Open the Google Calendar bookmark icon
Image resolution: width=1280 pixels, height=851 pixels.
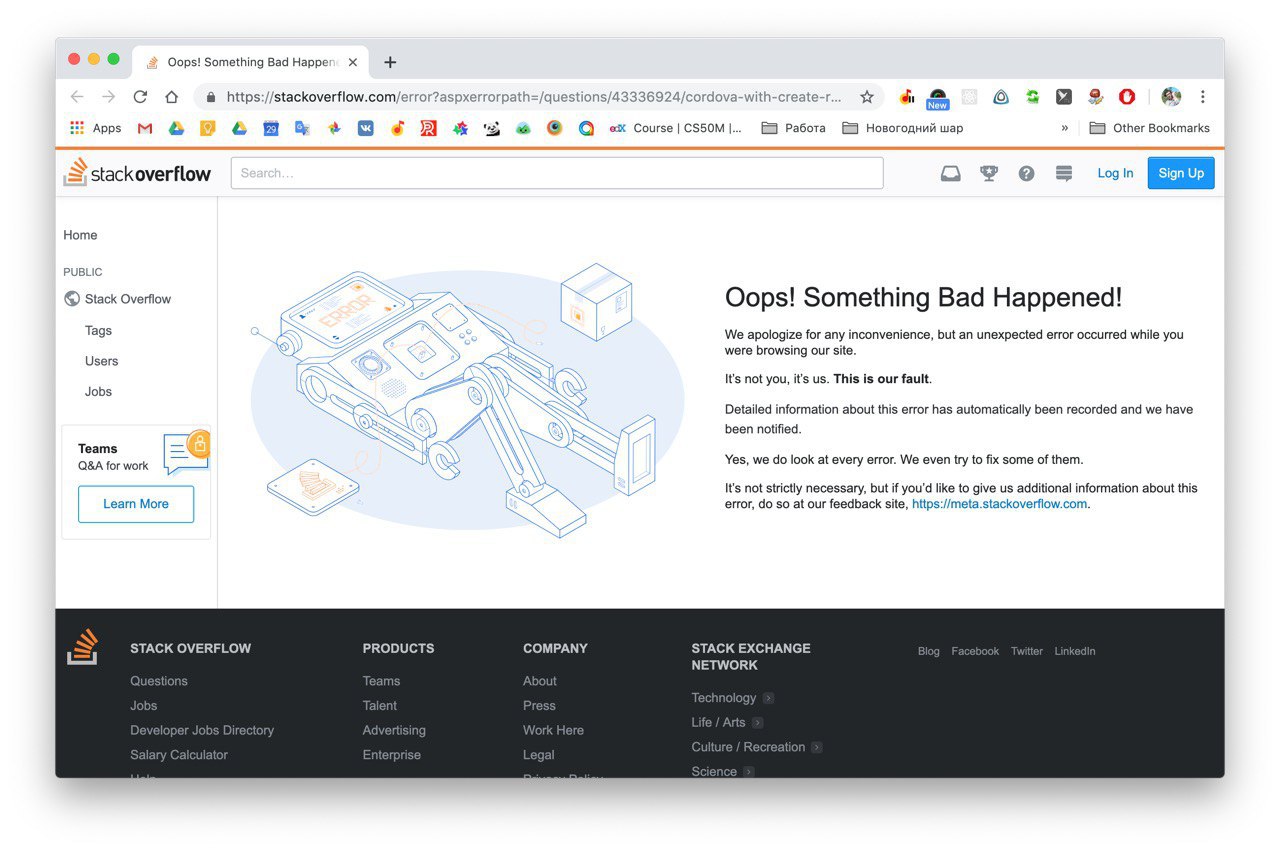(271, 128)
